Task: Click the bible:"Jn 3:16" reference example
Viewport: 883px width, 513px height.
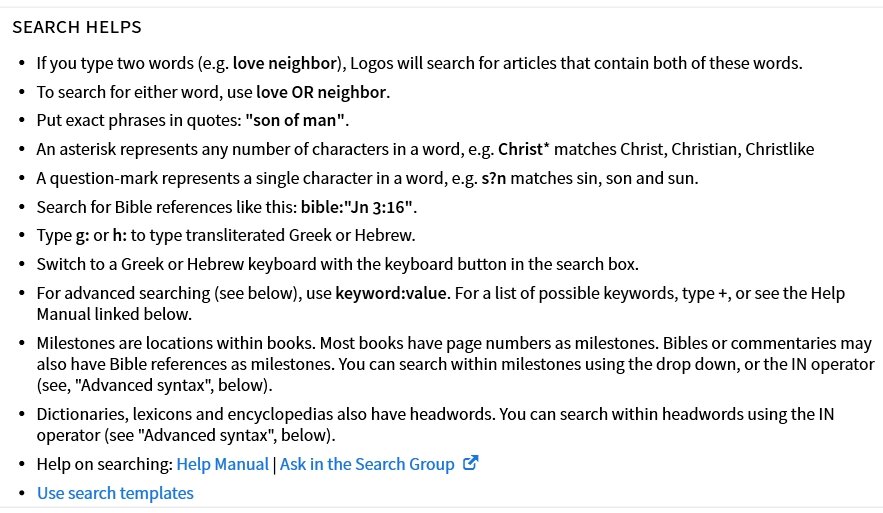Action: point(357,207)
